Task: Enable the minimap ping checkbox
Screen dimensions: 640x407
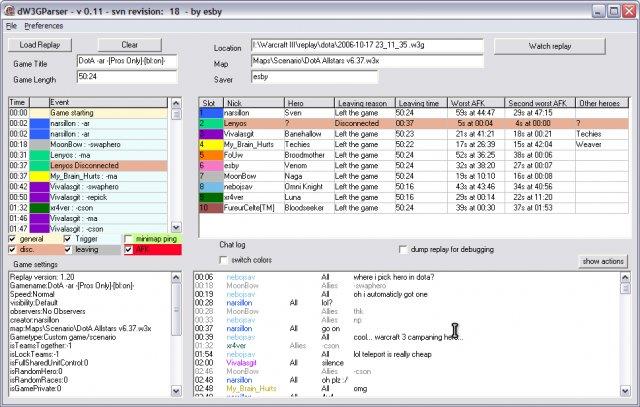Action: pos(129,238)
